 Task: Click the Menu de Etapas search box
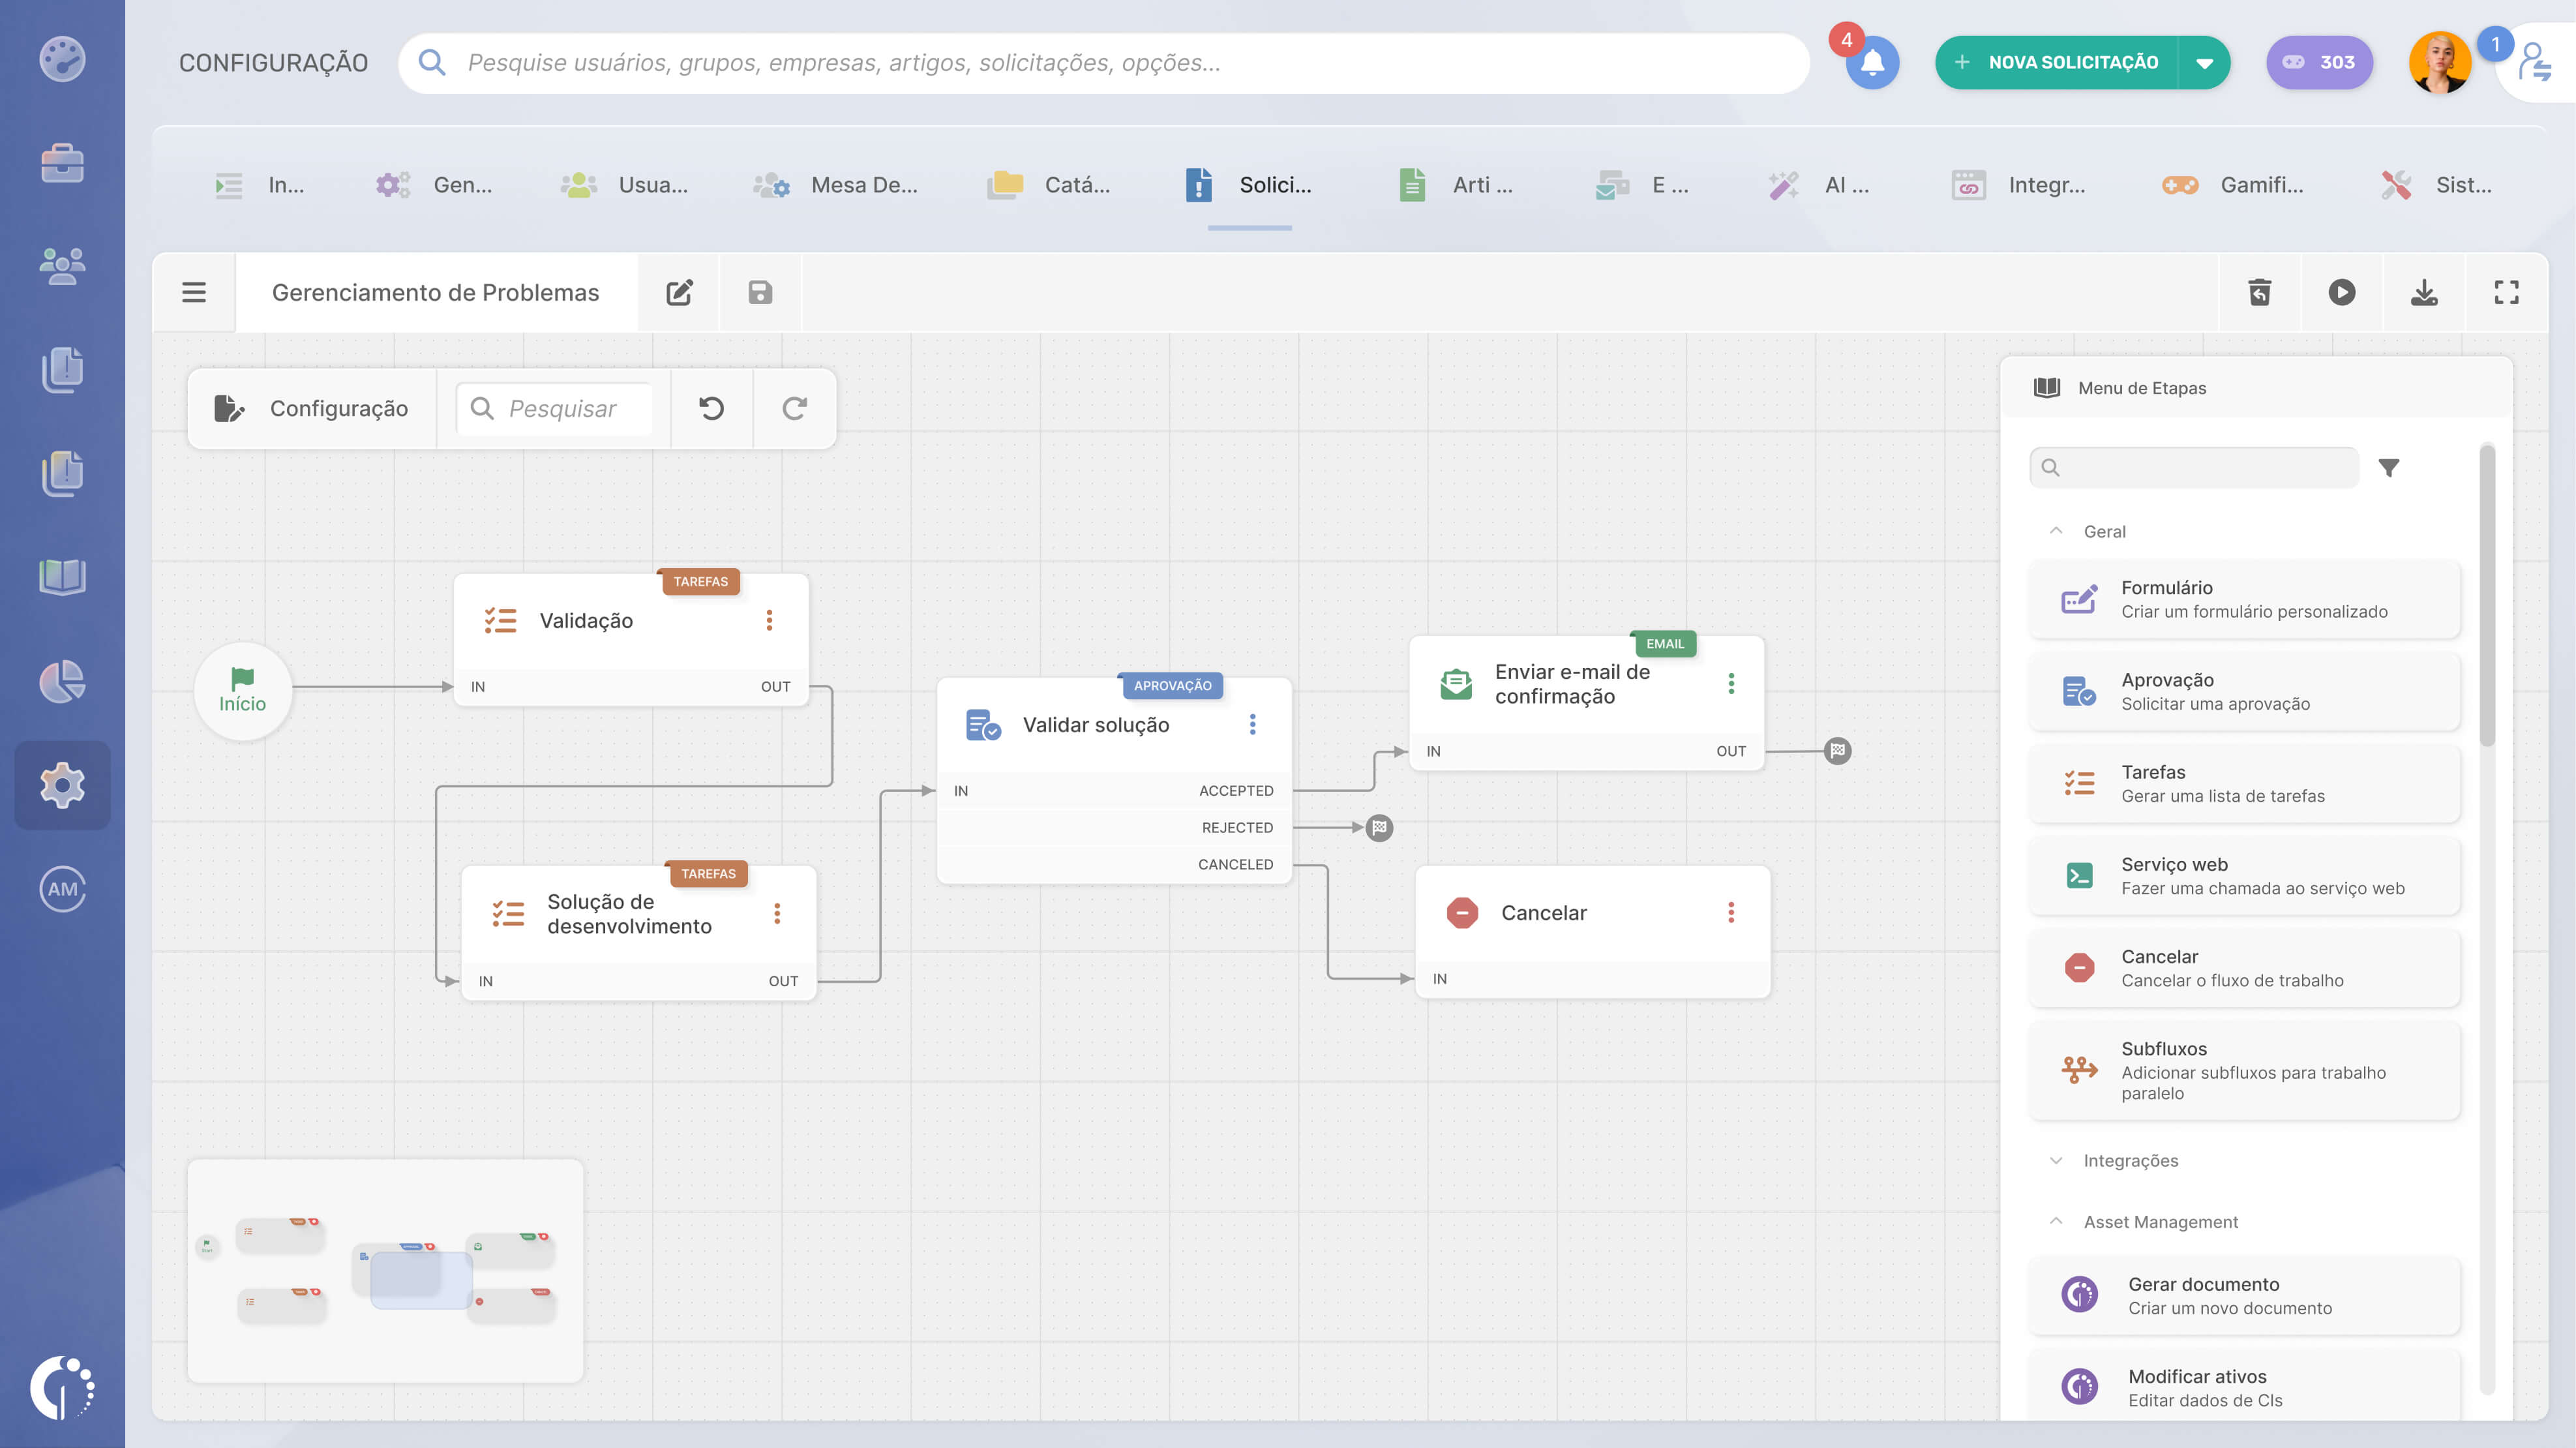tap(2194, 467)
